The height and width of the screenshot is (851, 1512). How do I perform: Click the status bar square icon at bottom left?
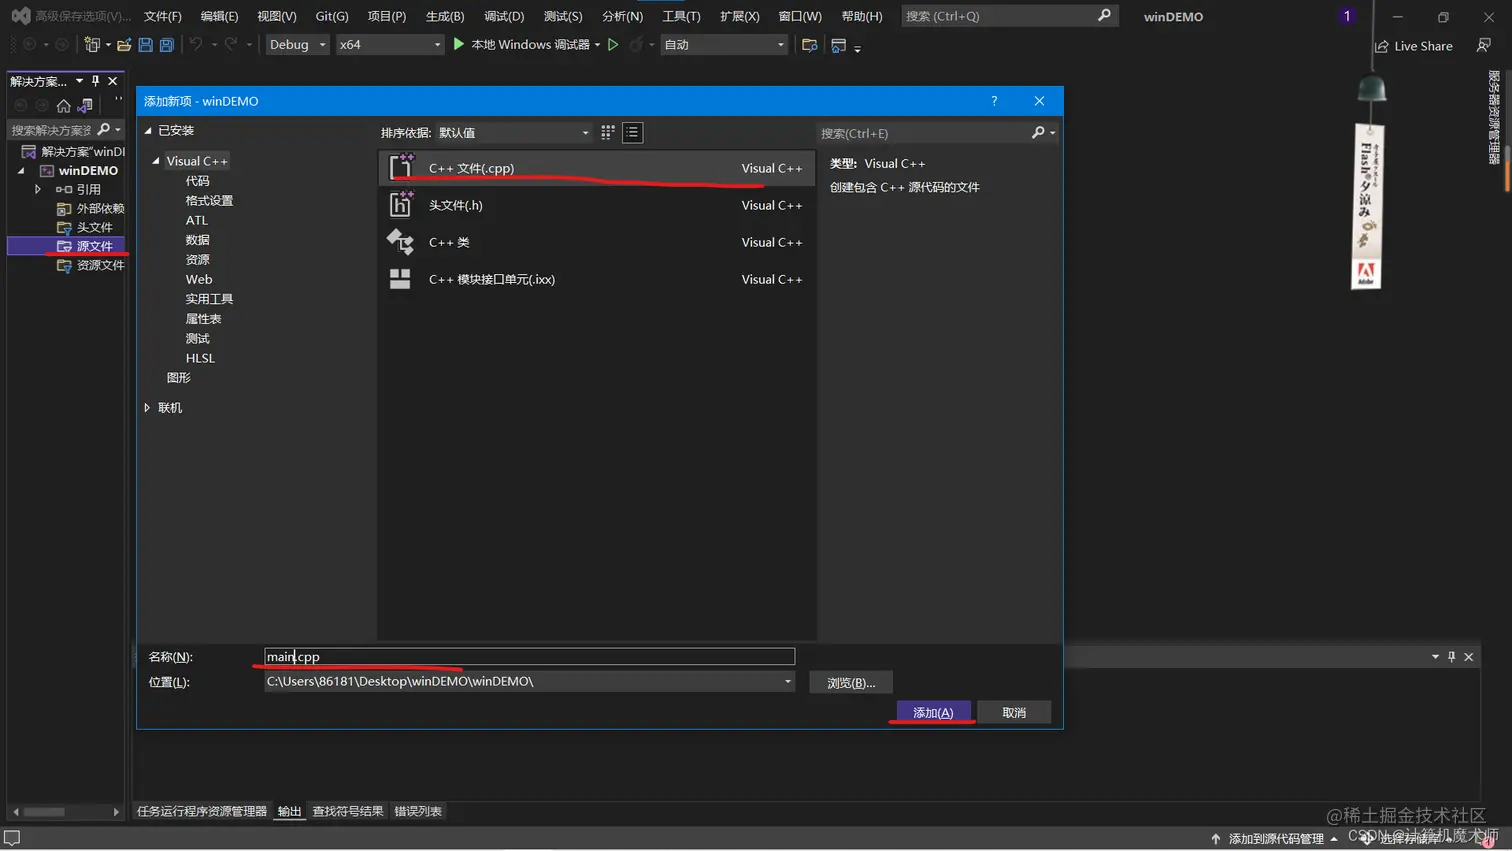[x=12, y=838]
